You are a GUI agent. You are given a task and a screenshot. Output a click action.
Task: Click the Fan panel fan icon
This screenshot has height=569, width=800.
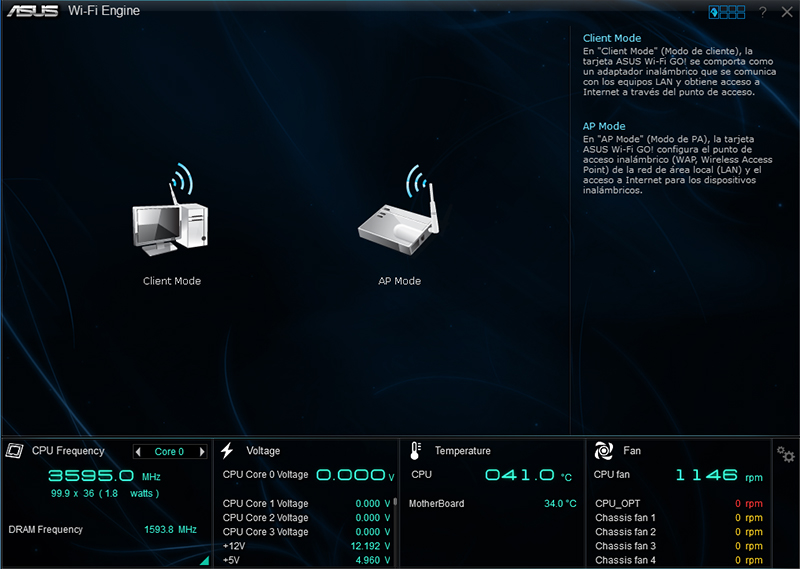pyautogui.click(x=604, y=451)
